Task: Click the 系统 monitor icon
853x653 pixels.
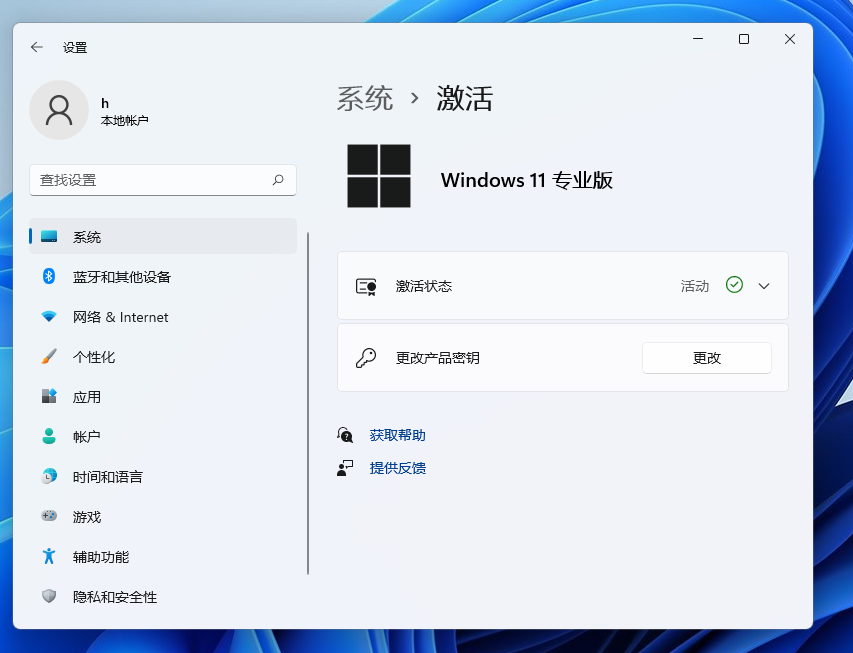Action: pos(49,236)
